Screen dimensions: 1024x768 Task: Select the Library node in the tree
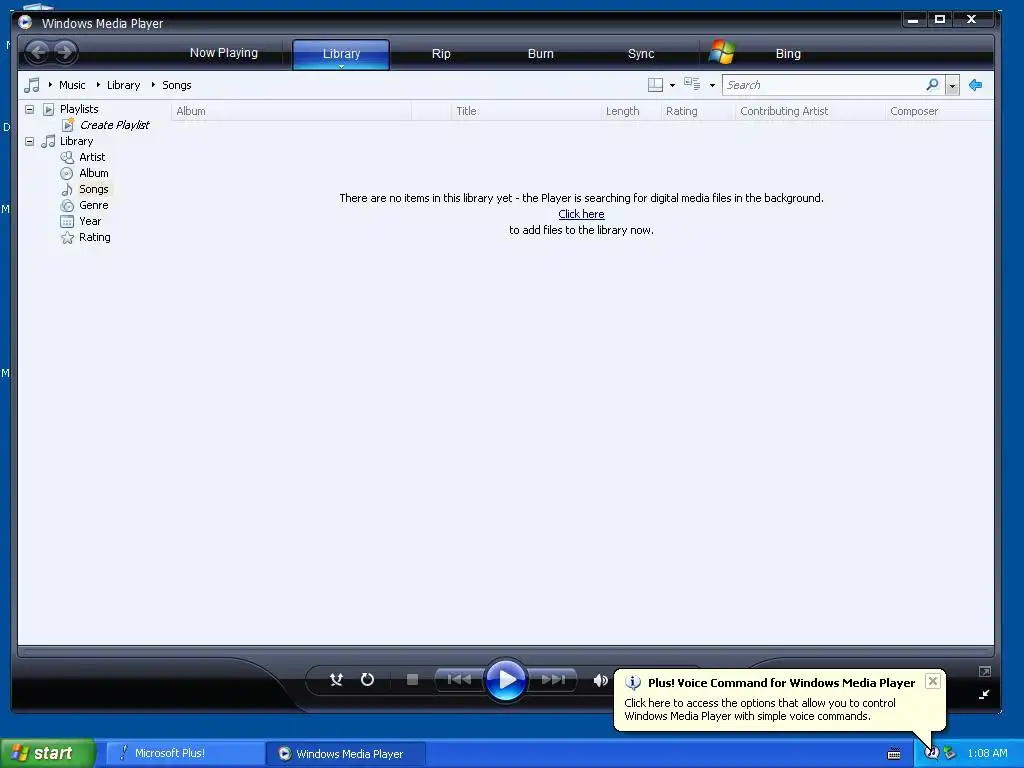pos(76,141)
